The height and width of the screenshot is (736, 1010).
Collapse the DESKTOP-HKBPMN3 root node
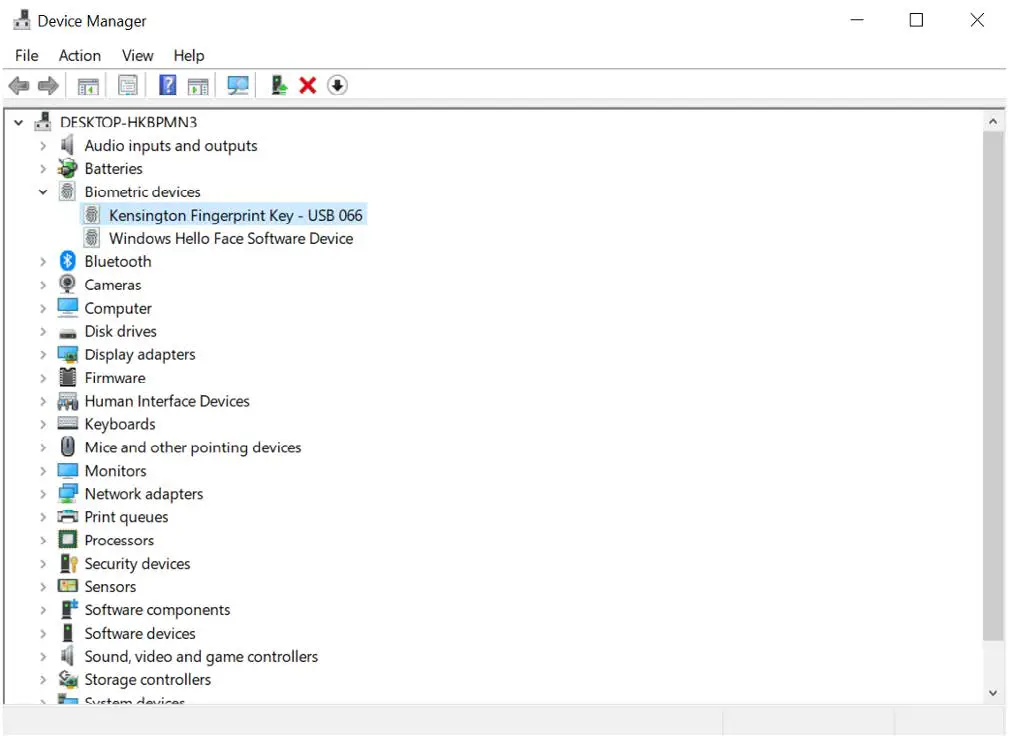point(19,122)
